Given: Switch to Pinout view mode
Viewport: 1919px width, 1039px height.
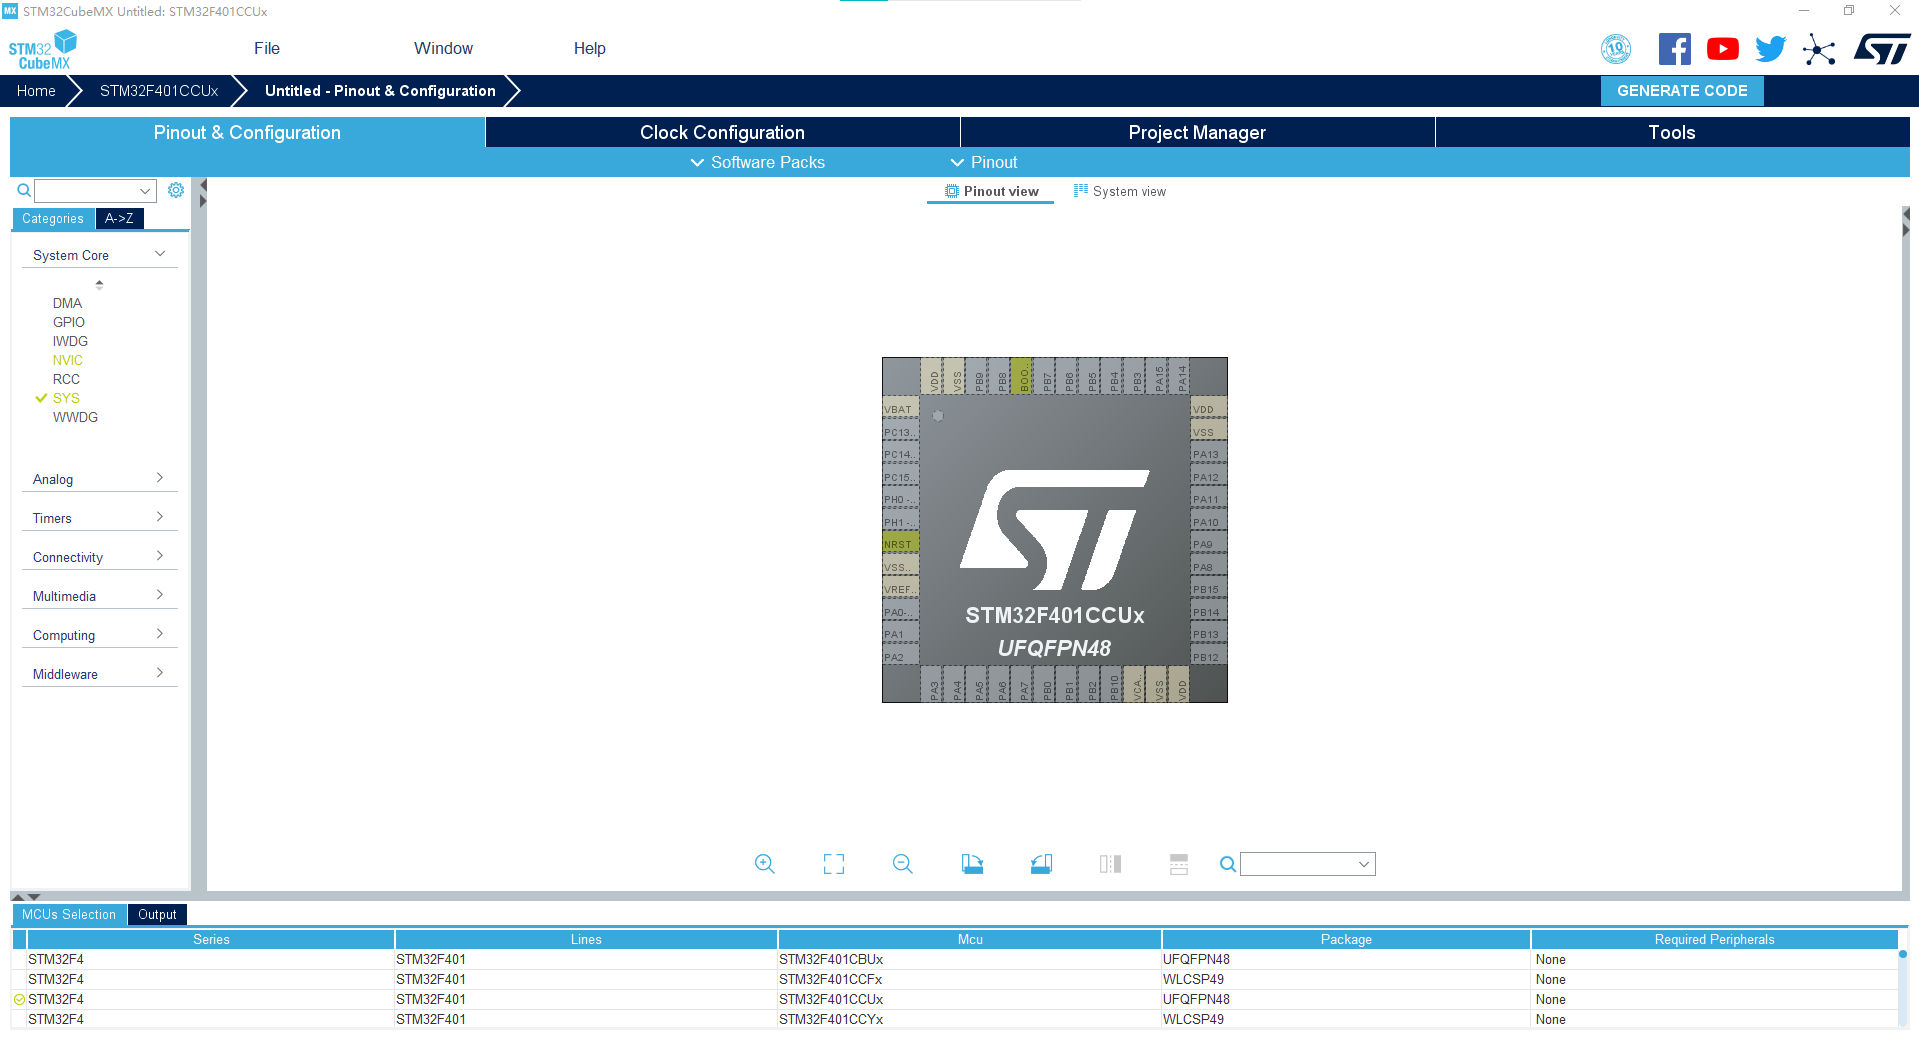Looking at the screenshot, I should [990, 191].
